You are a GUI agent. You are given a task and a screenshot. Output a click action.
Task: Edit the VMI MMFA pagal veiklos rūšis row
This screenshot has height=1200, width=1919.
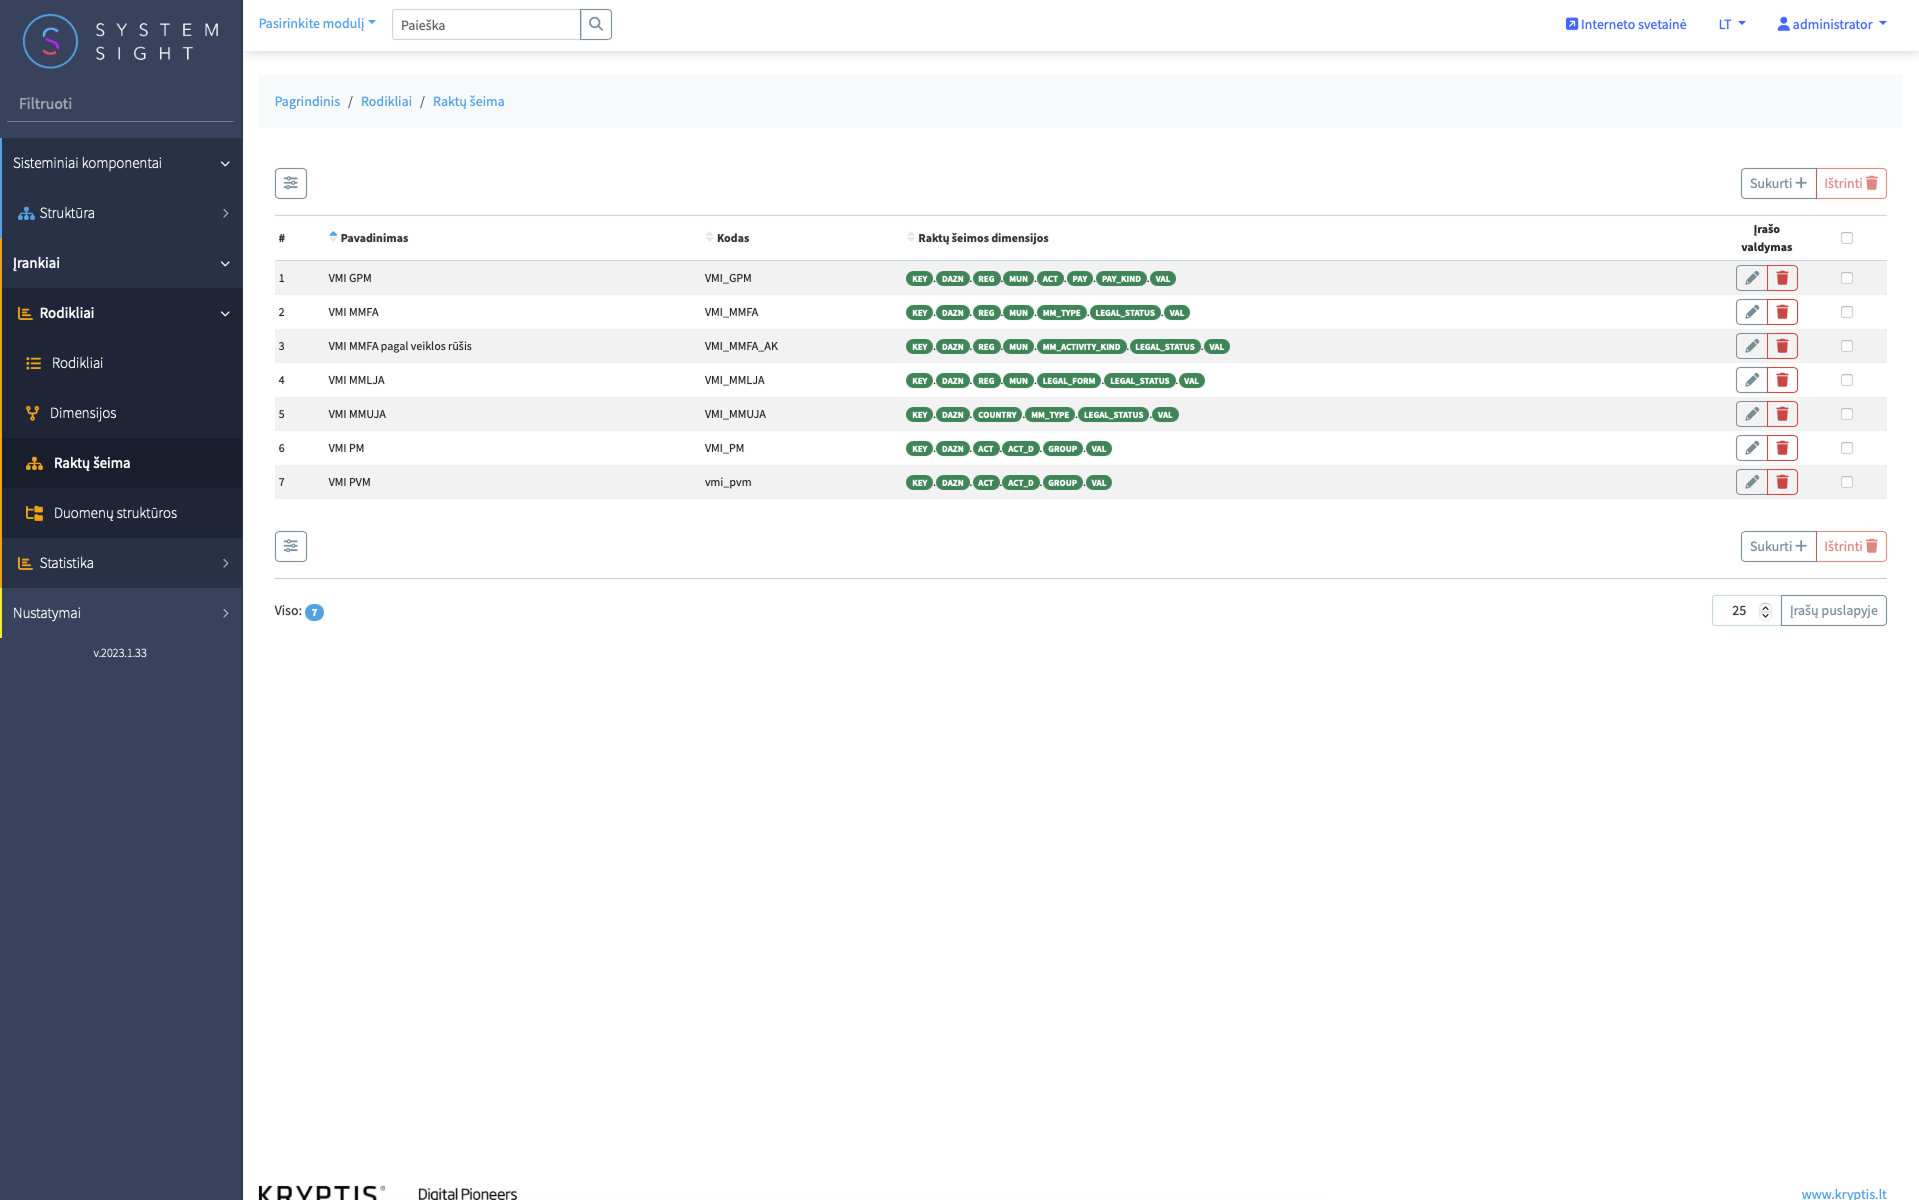click(1752, 346)
